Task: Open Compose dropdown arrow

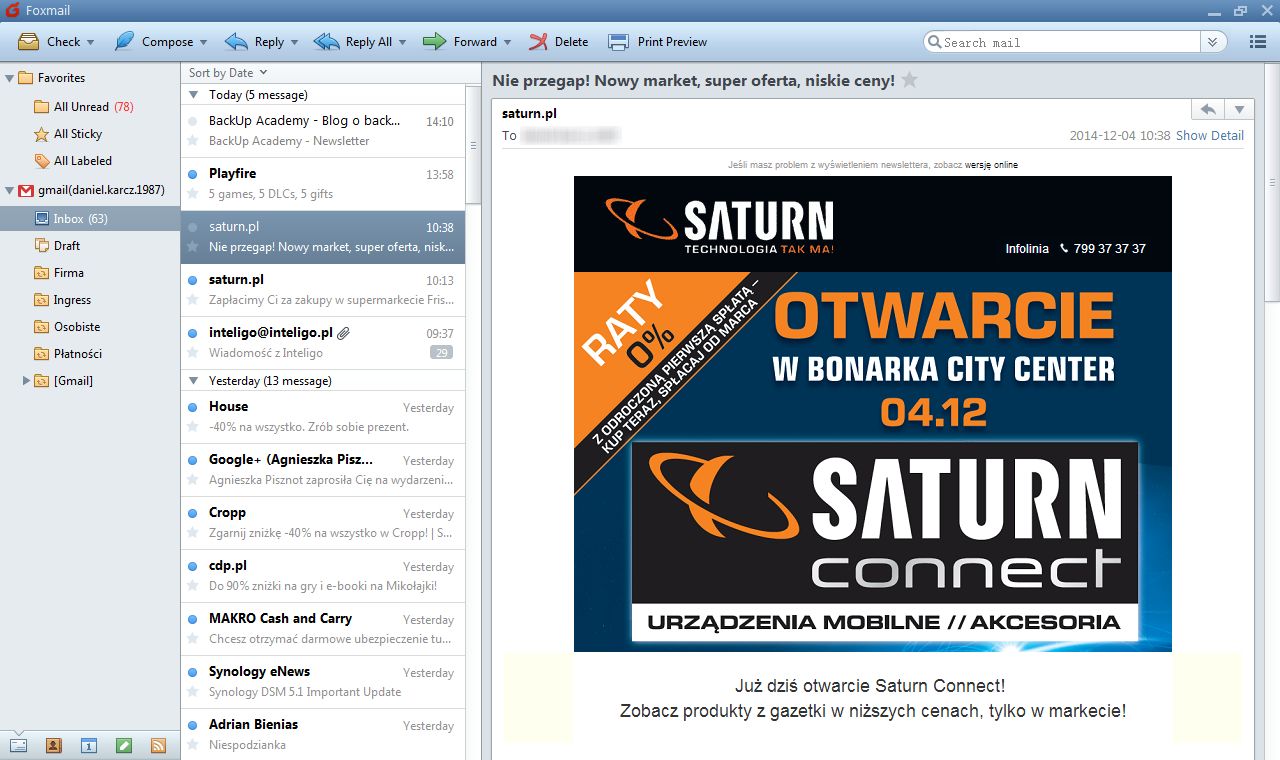Action: (203, 43)
